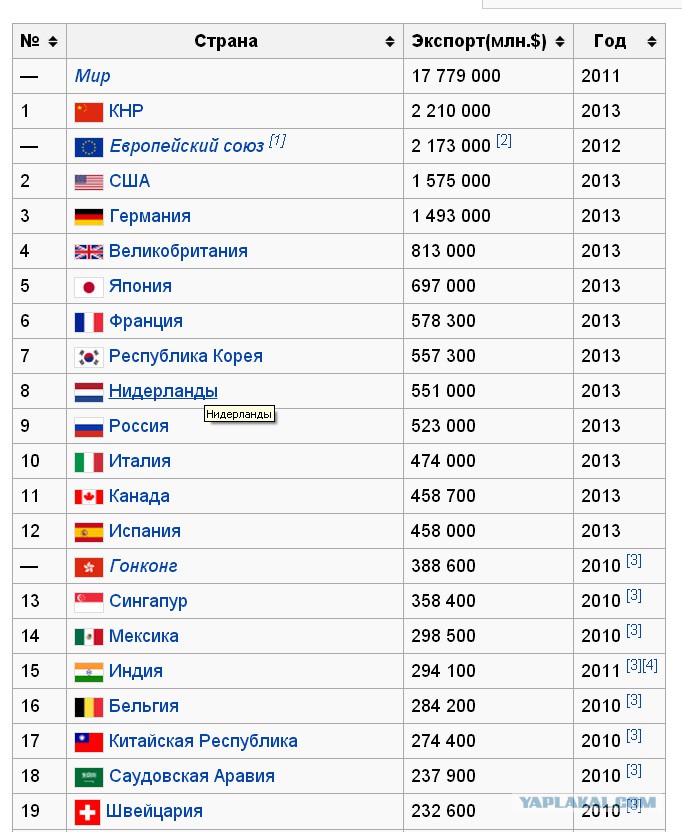Sort table by Год column arrows
The width and height of the screenshot is (682, 832).
(x=652, y=41)
